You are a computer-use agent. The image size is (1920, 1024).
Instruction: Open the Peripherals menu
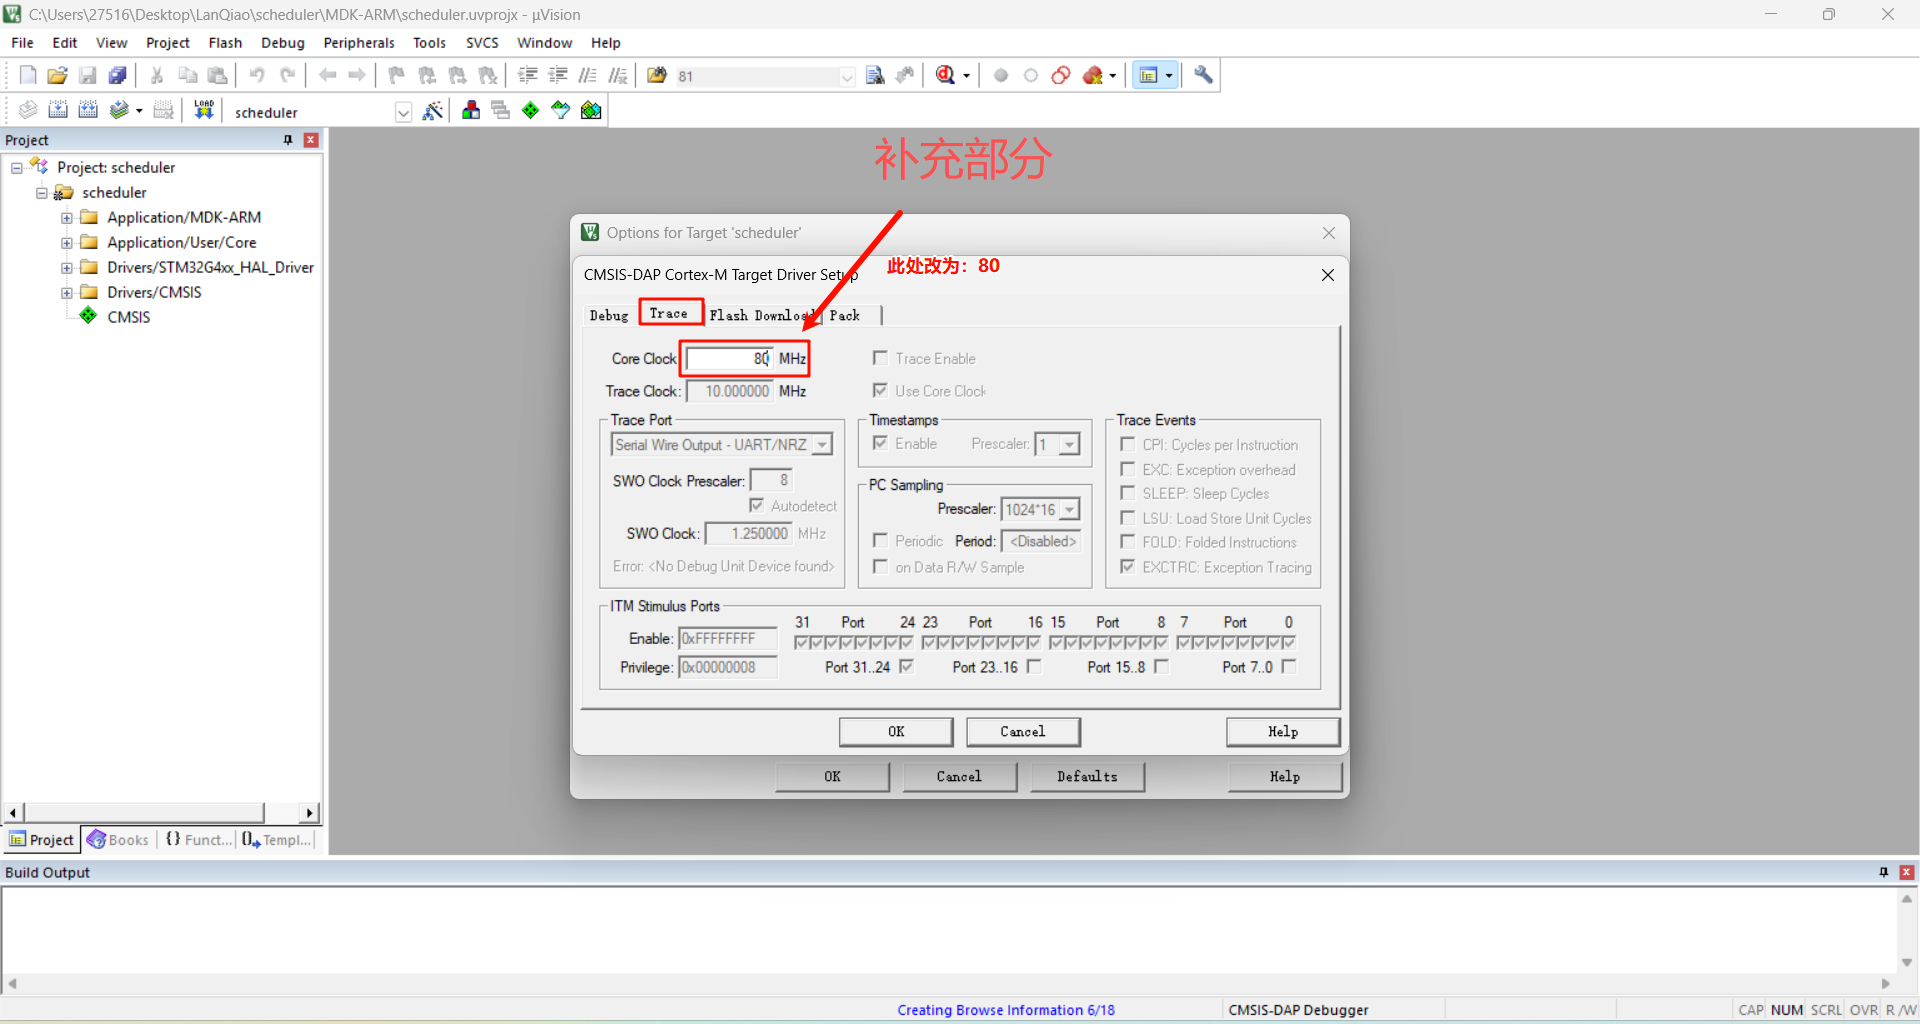(x=358, y=43)
